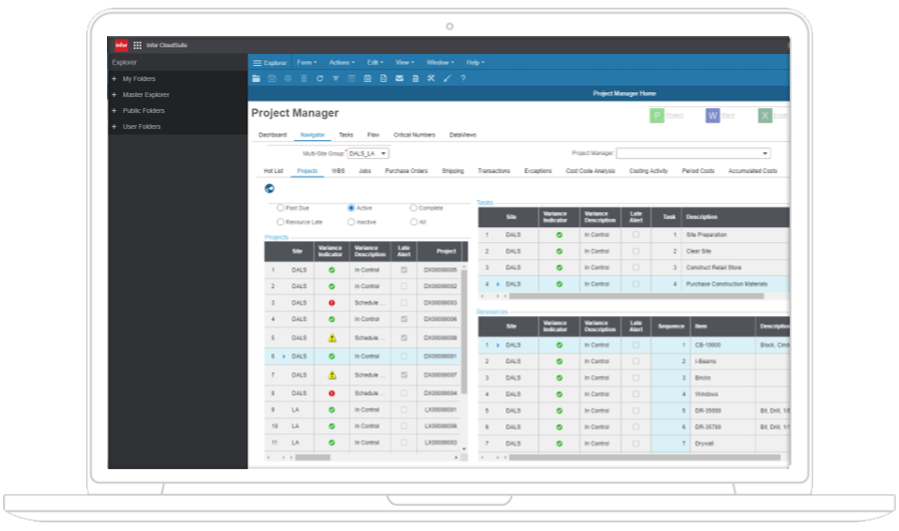The height and width of the screenshot is (531, 899).
Task: Click the help question mark icon
Action: pos(463,79)
